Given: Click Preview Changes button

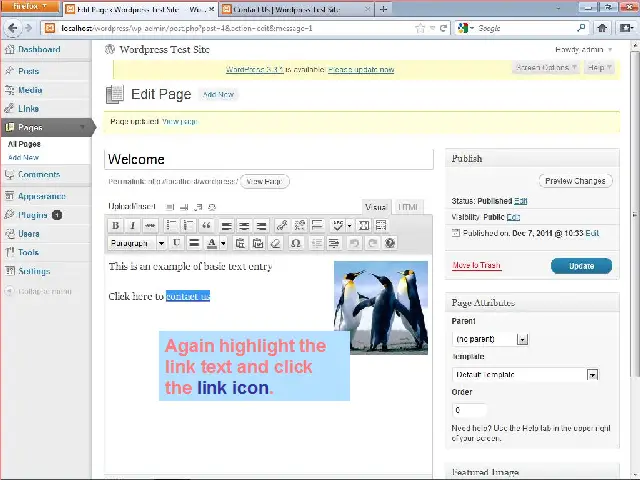Looking at the screenshot, I should pyautogui.click(x=576, y=181).
